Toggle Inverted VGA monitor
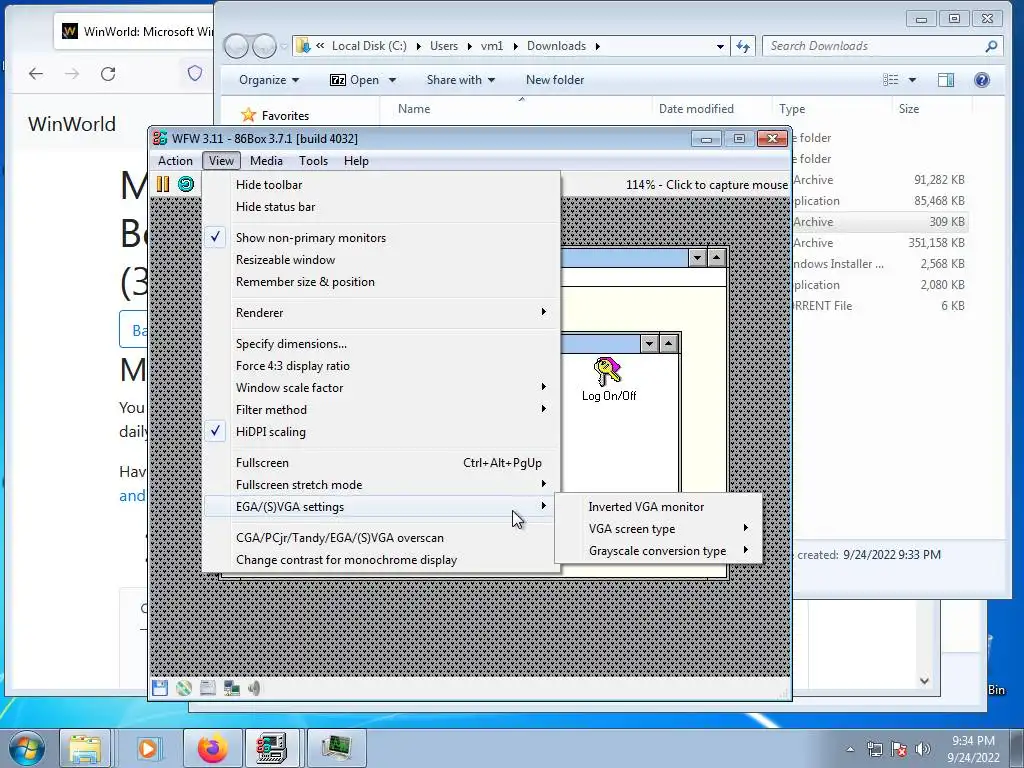The width and height of the screenshot is (1024, 768). point(658,507)
